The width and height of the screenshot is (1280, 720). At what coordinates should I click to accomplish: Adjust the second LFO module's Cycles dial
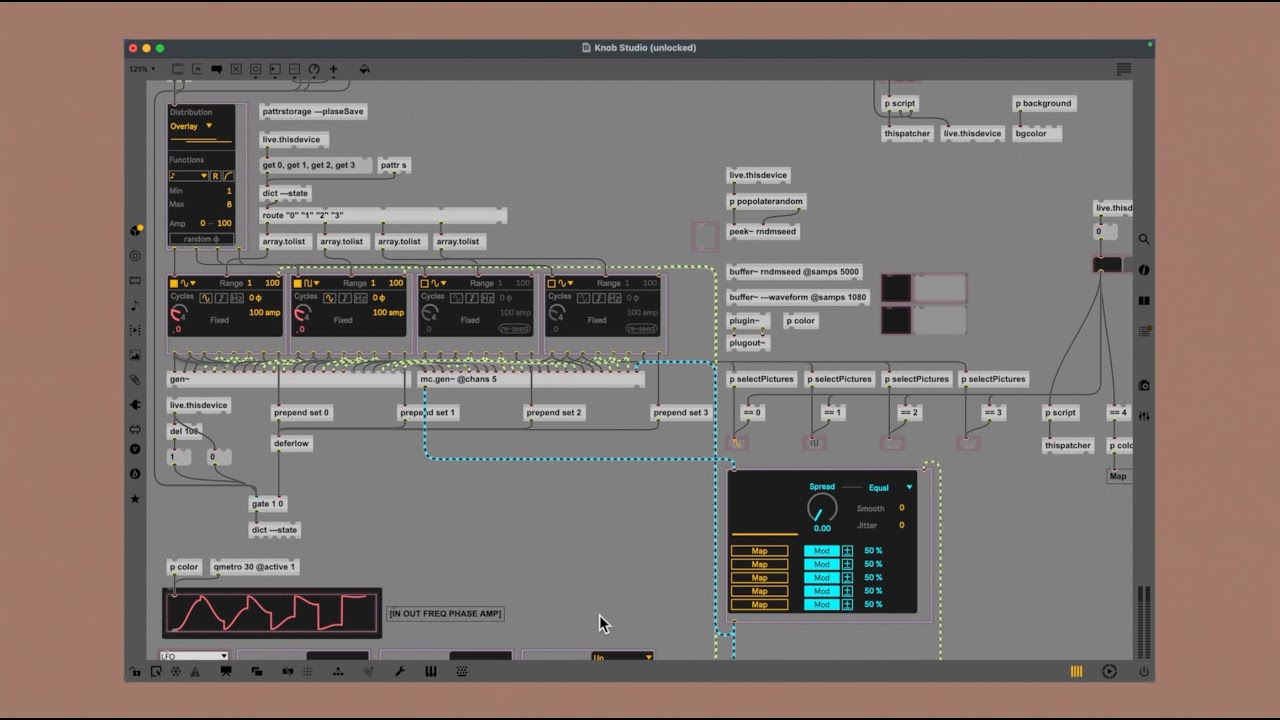302,314
